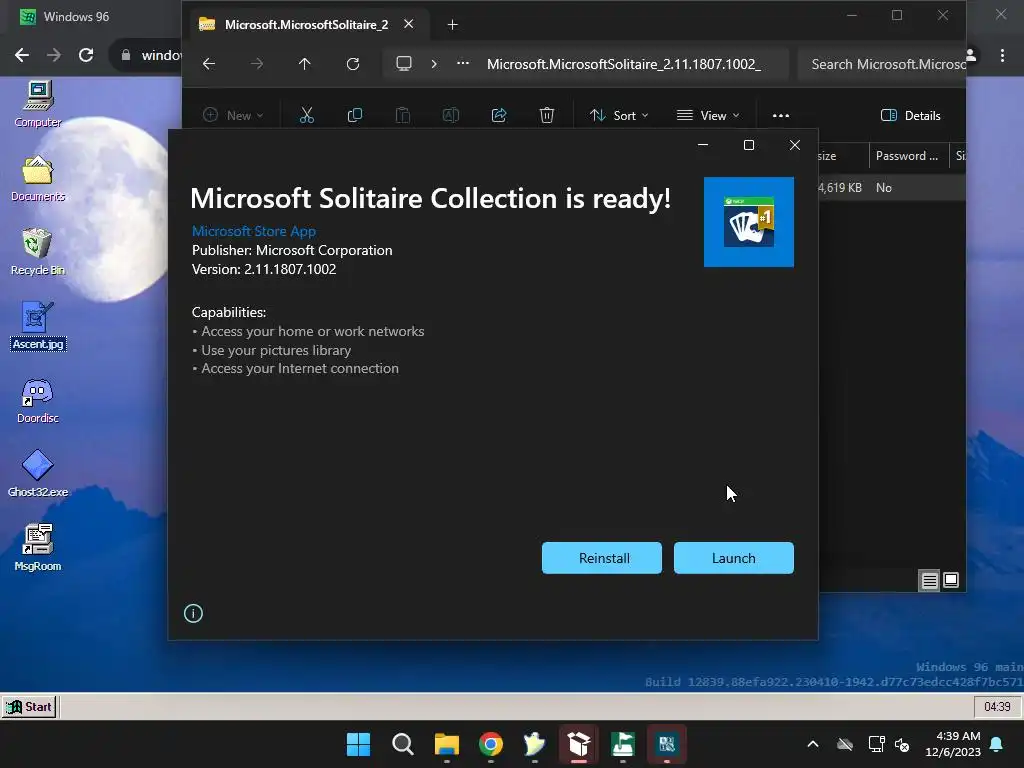Switch Explorer to large thumbnails view icon
Image resolution: width=1024 pixels, height=768 pixels.
951,580
